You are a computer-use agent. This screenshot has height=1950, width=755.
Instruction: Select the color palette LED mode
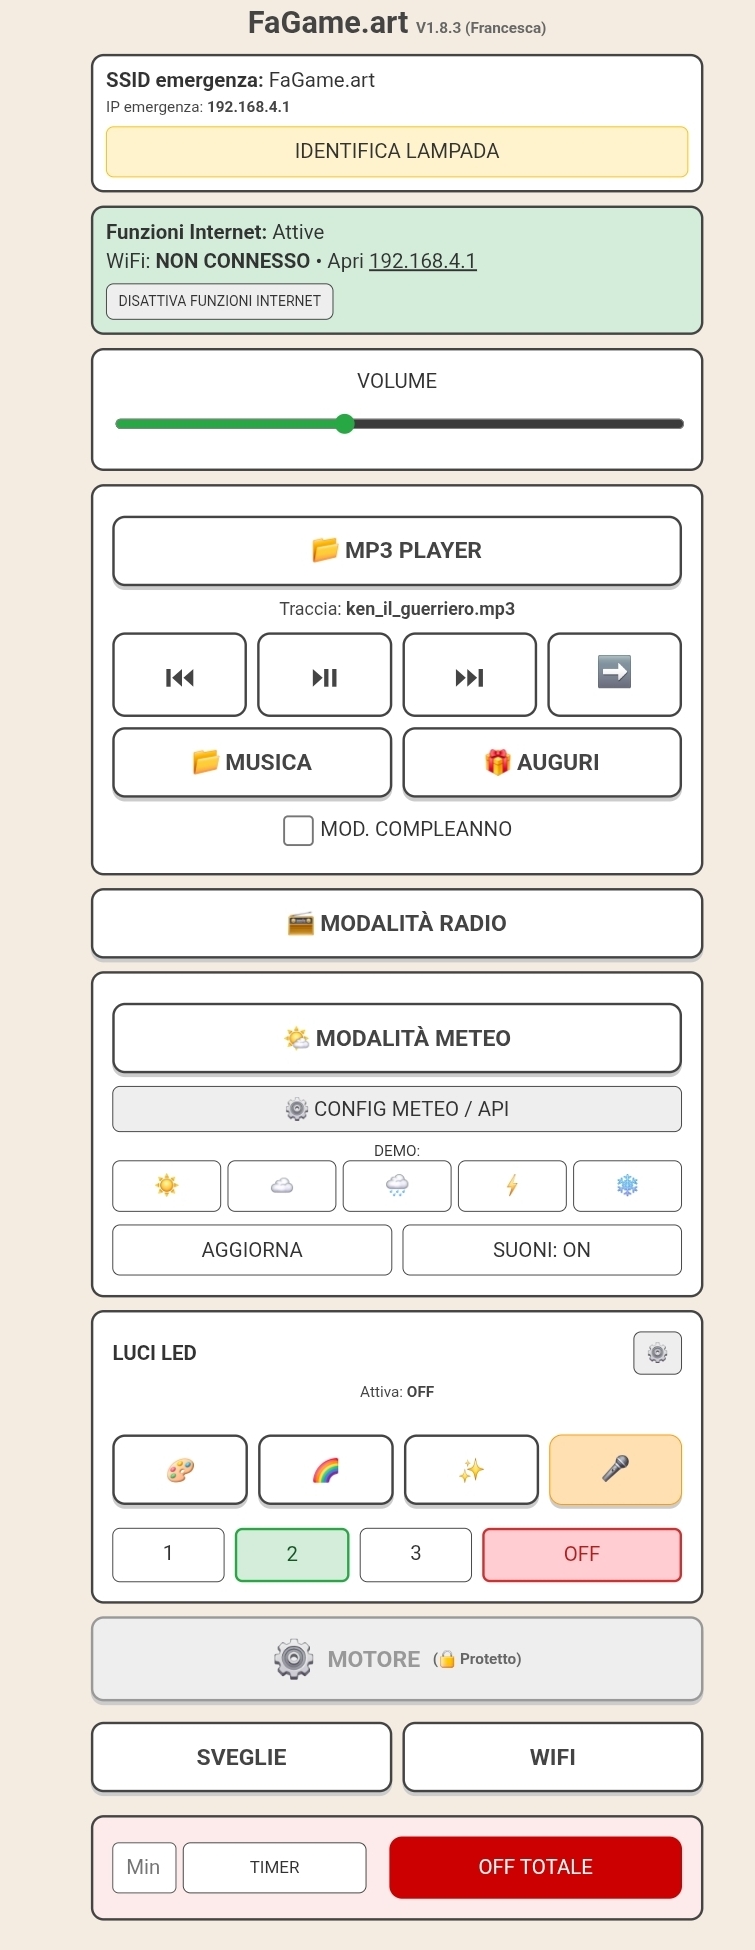[180, 1470]
